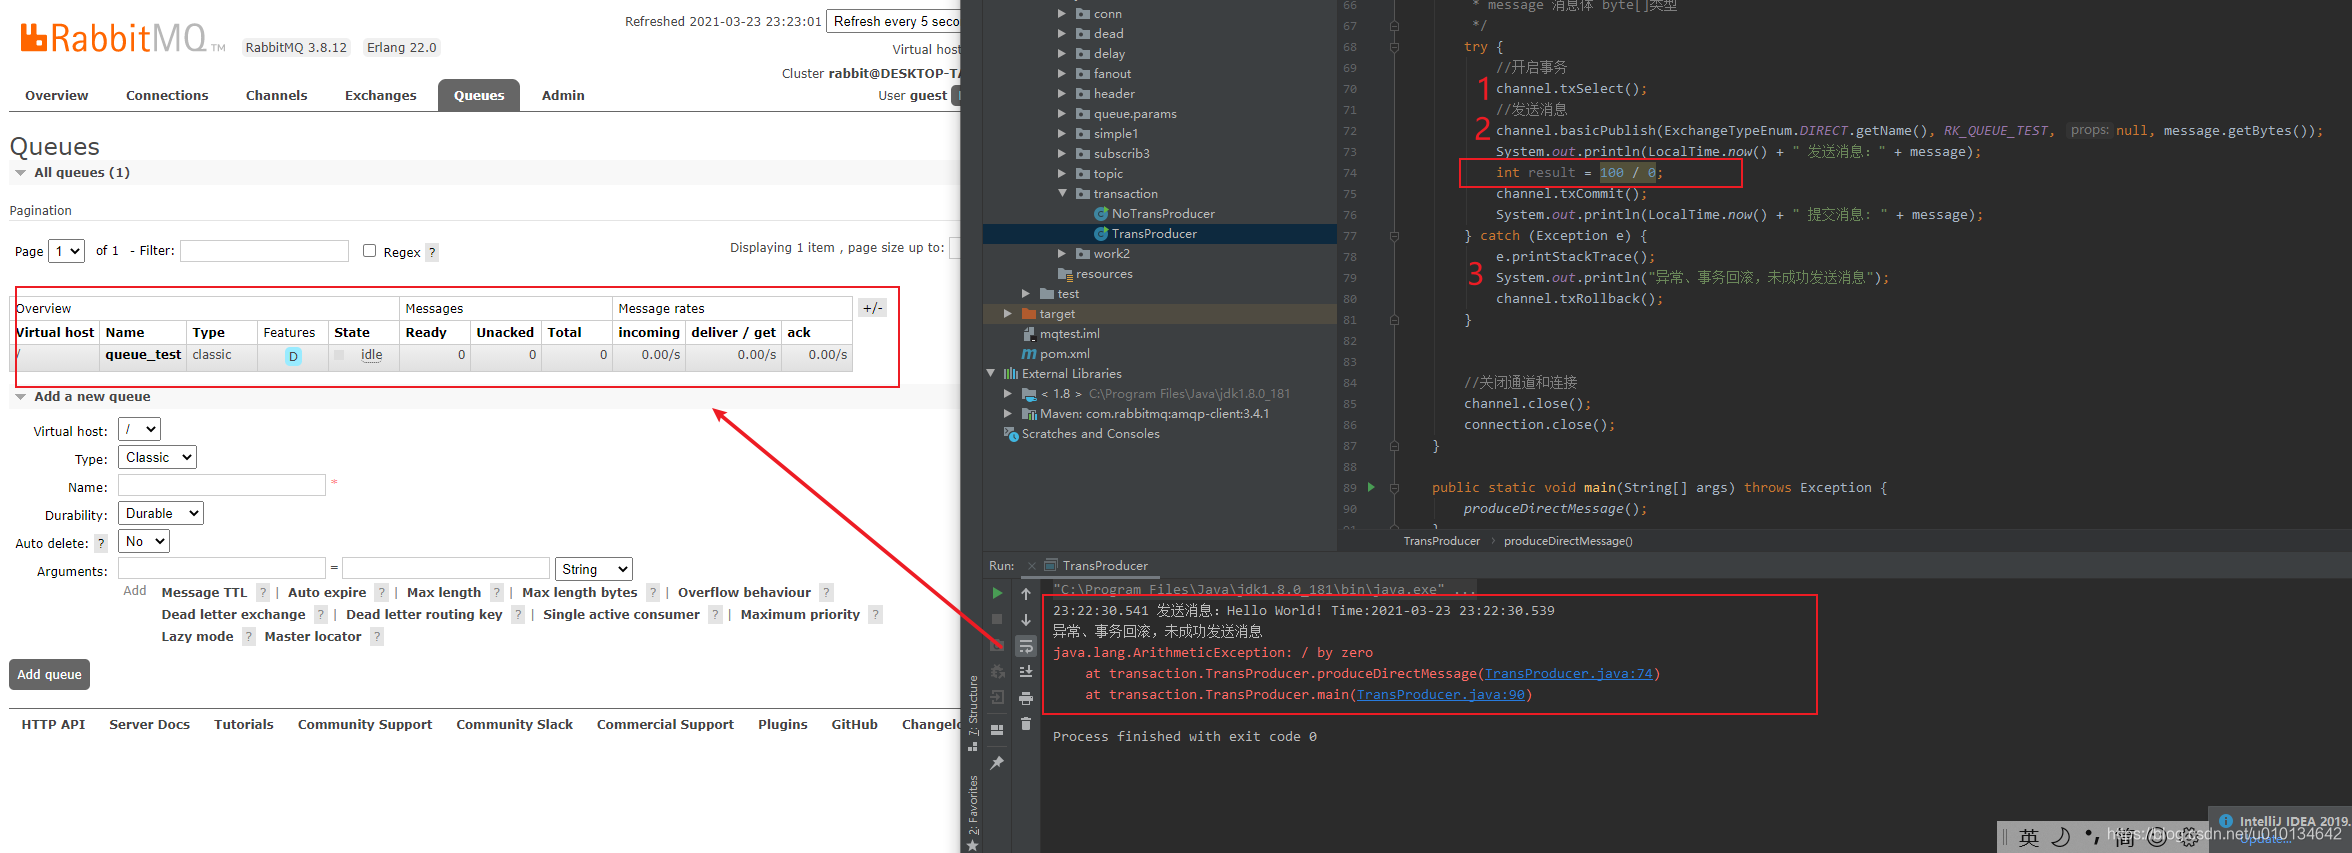
Task: Click green run gutter arrow at line 89
Action: (1371, 487)
